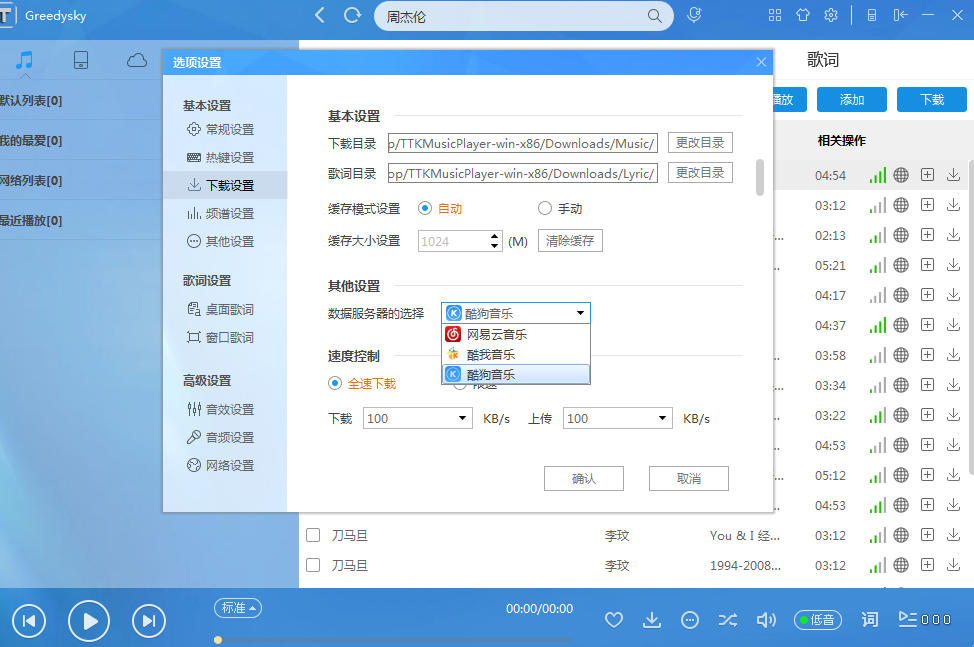This screenshot has height=647, width=974.
Task: Open more options ellipsis in bottom bar
Action: point(690,620)
